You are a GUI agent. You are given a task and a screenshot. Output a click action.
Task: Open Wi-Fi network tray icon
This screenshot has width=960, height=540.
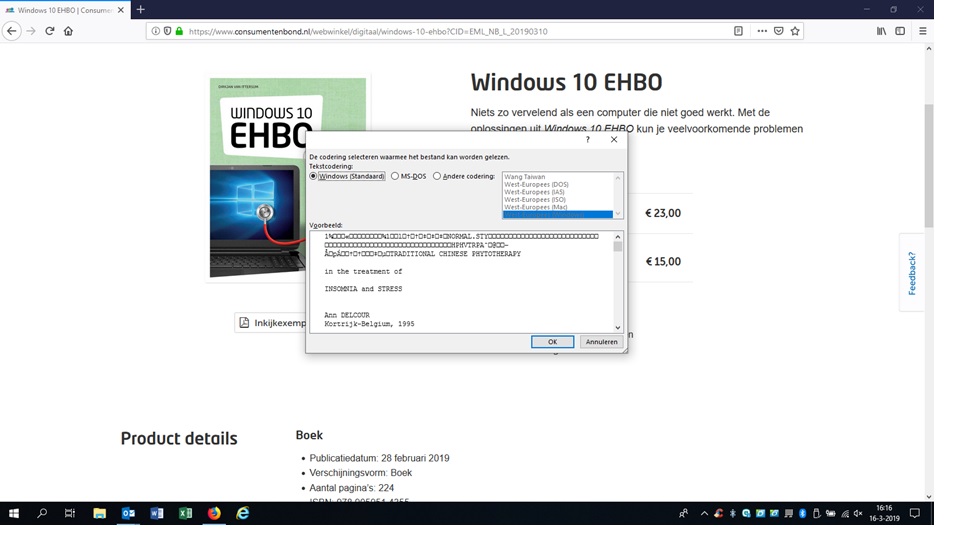click(x=845, y=513)
